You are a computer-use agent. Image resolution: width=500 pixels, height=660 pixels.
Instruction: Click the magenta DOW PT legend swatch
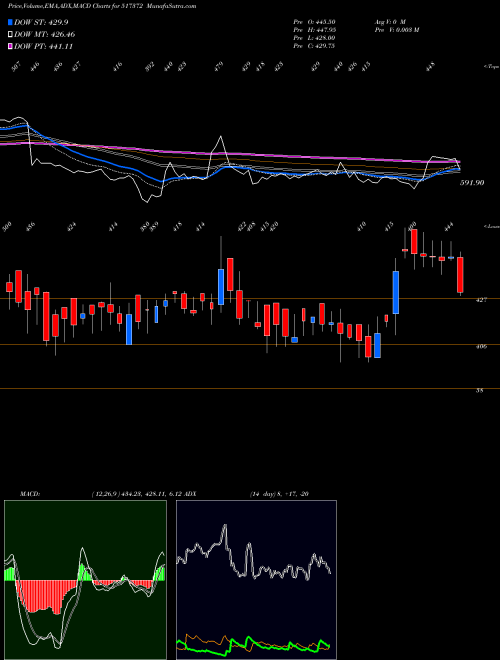[x=10, y=46]
